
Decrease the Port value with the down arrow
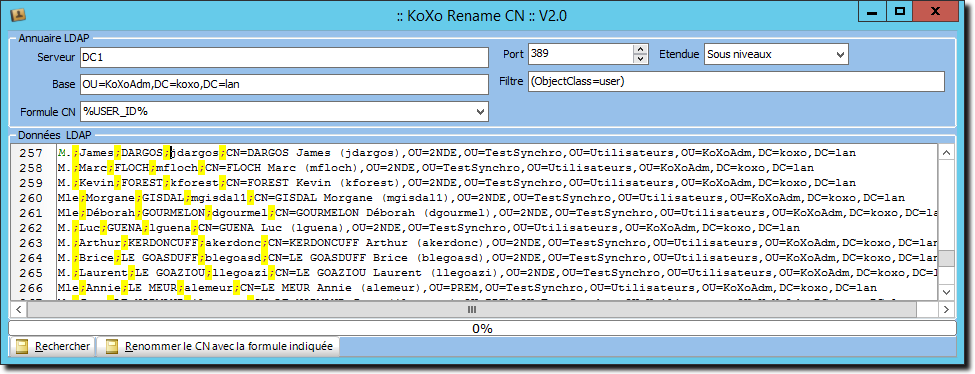(x=640, y=59)
